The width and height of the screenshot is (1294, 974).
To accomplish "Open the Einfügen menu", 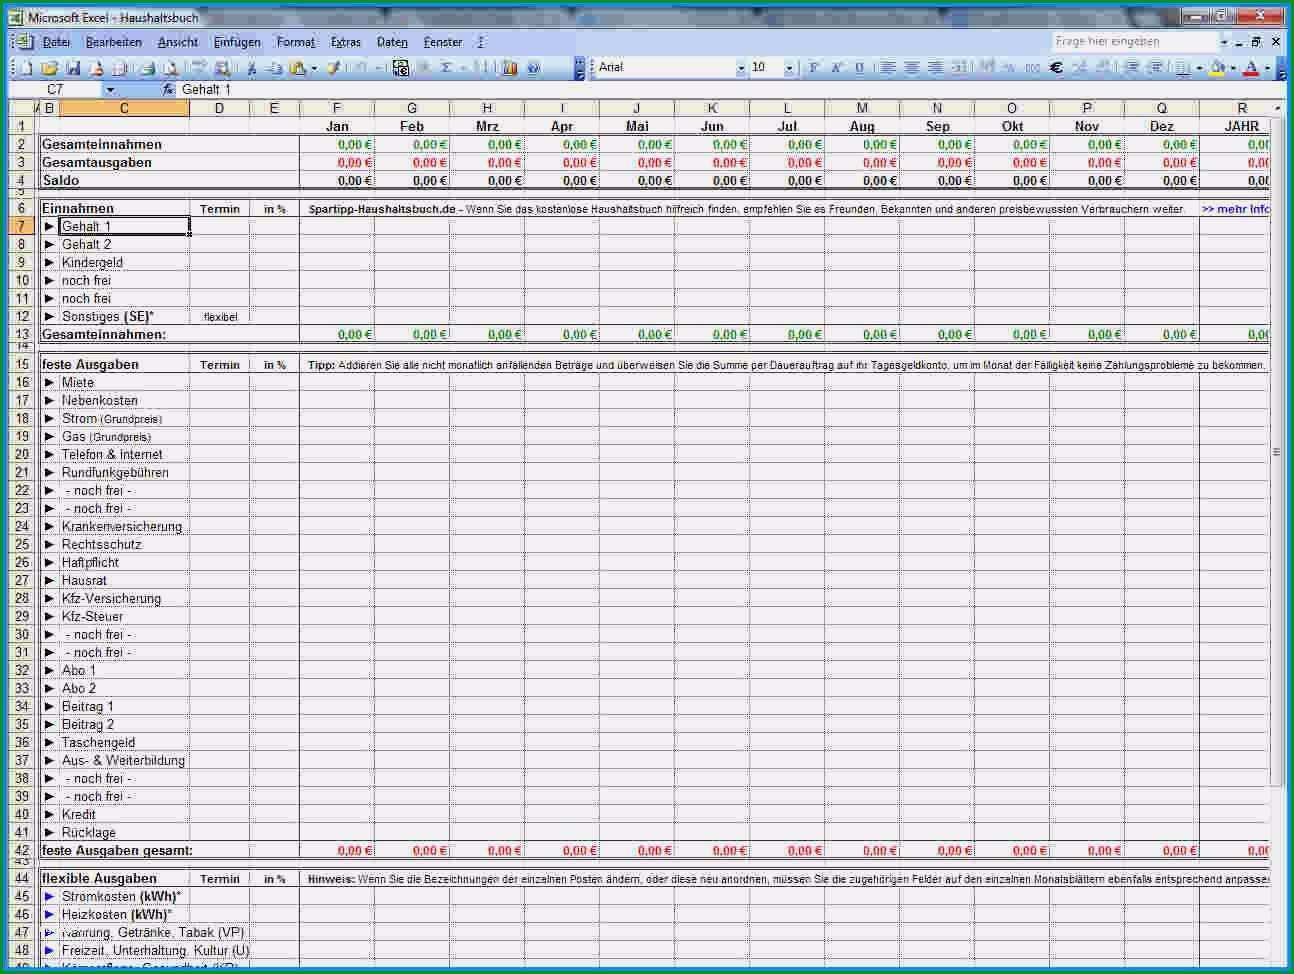I will click(x=237, y=42).
